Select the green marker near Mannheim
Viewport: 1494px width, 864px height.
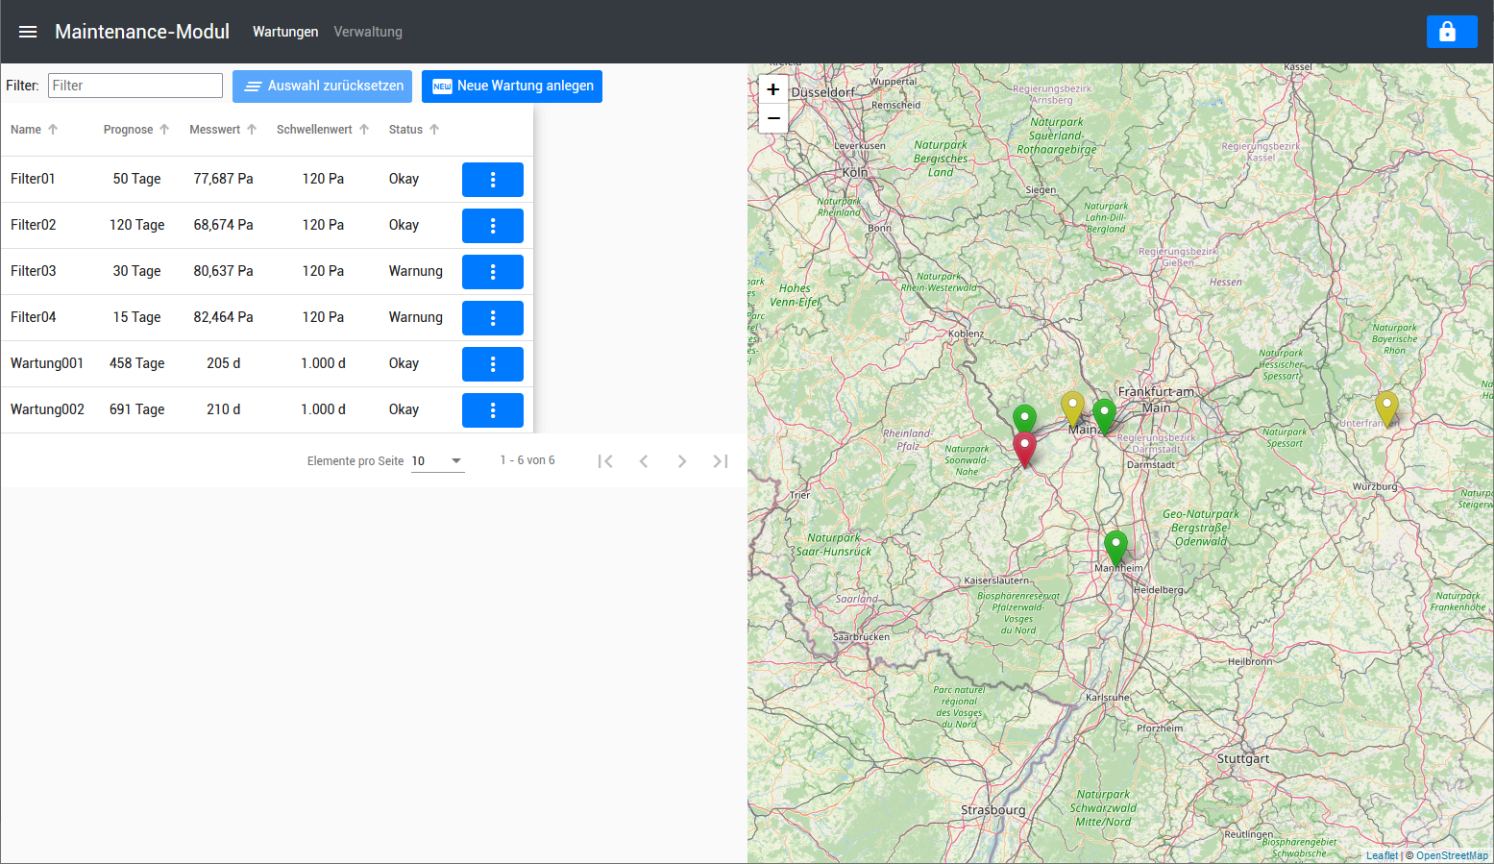click(1116, 546)
